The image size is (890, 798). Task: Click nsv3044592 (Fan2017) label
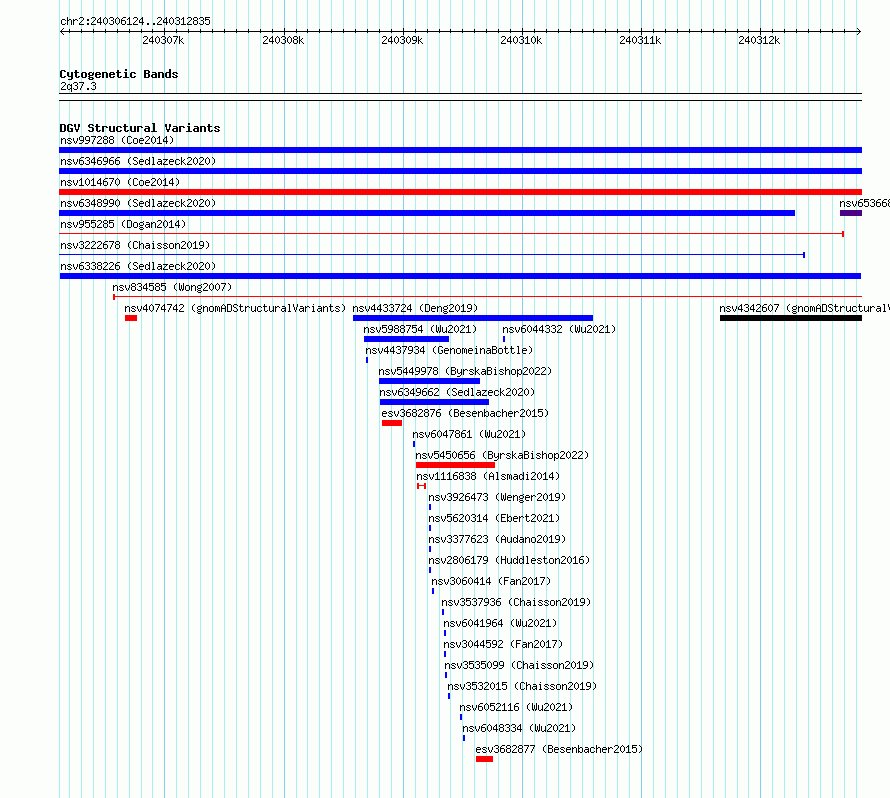point(503,644)
